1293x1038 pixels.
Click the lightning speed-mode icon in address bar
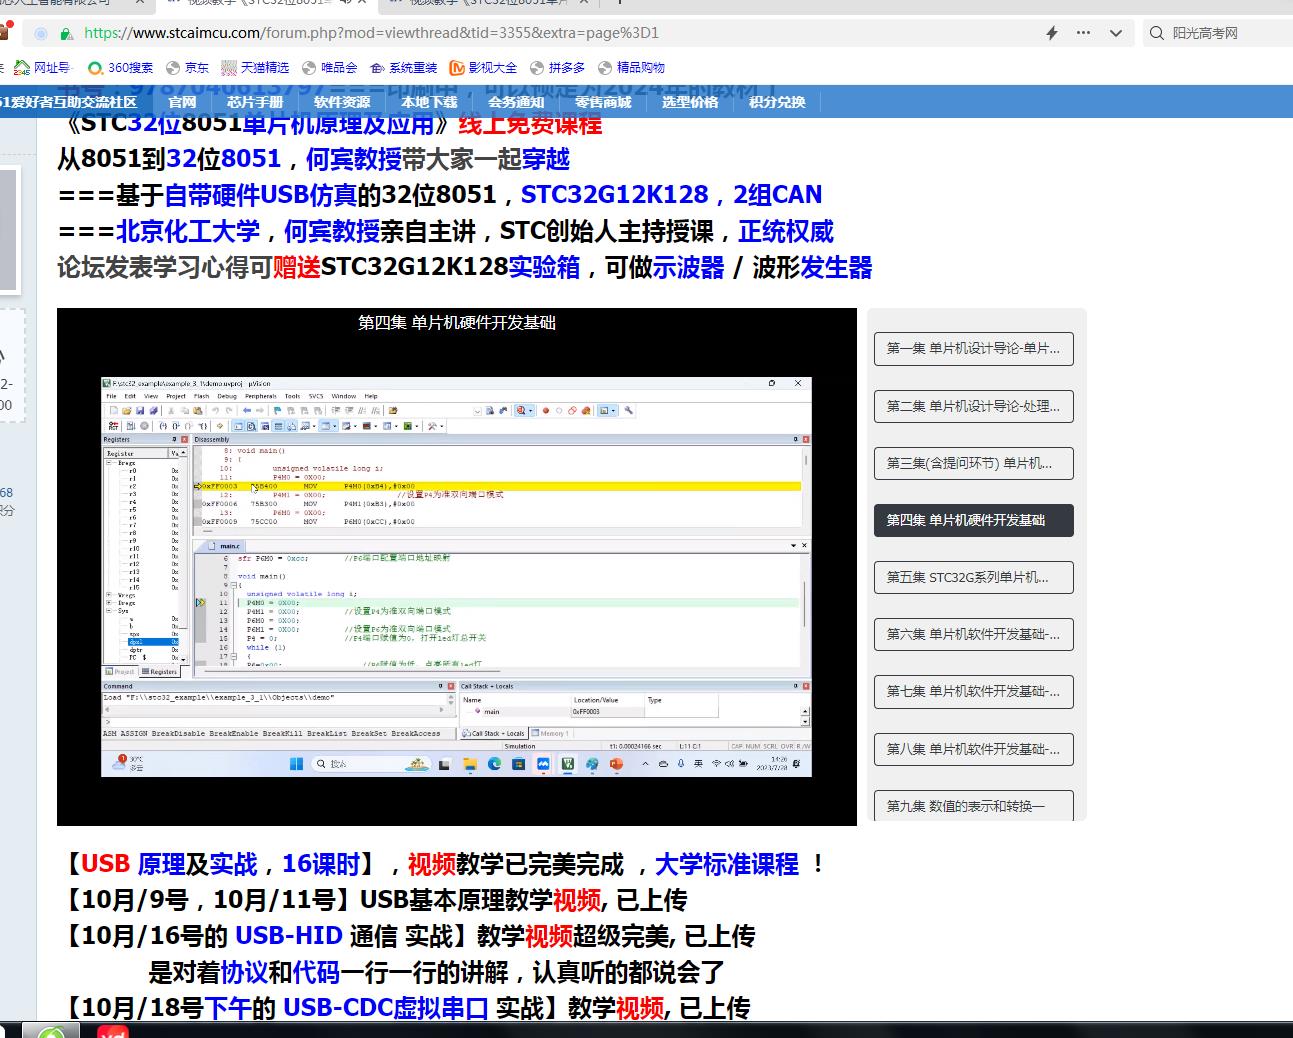(1052, 33)
